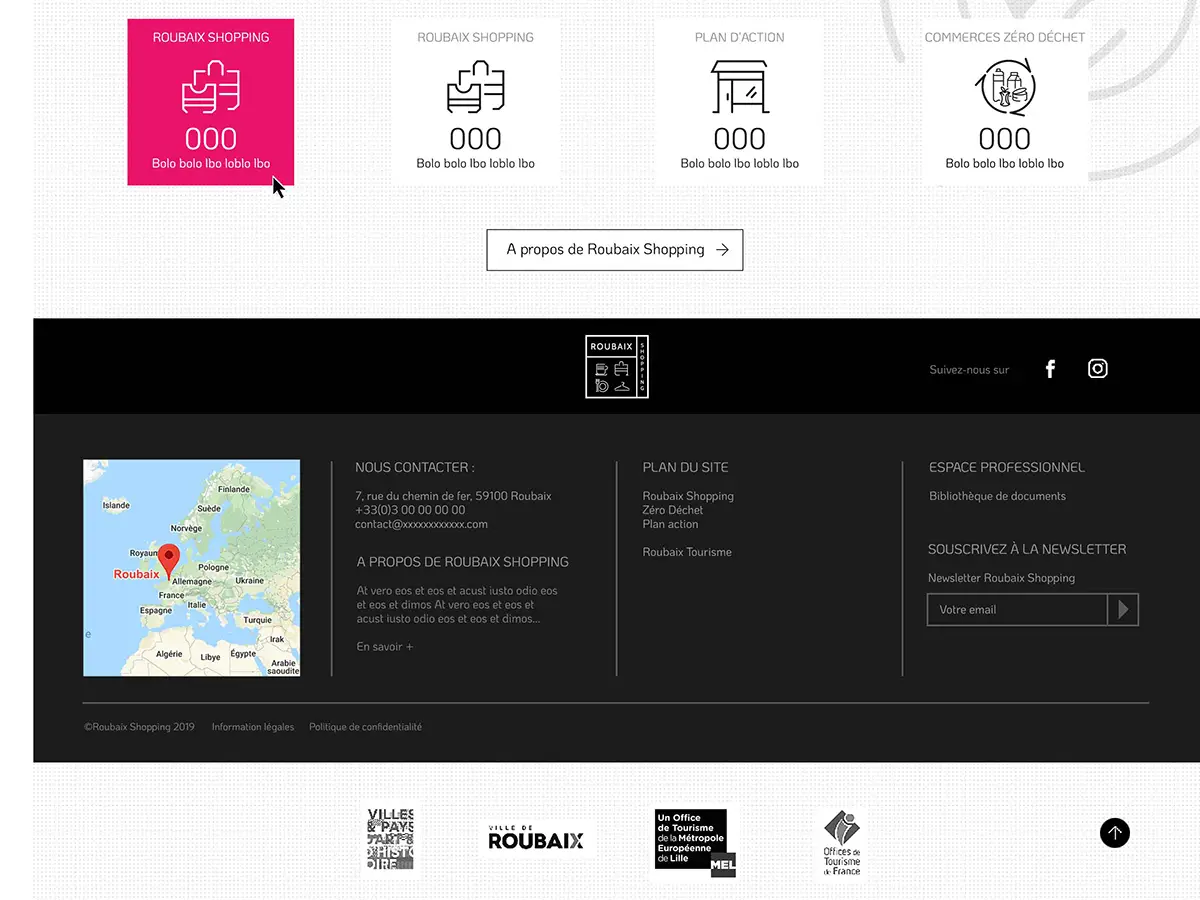The width and height of the screenshot is (1200, 900).
Task: Click the shopping bags icon in white Roubaix Shopping card
Action: (x=475, y=87)
